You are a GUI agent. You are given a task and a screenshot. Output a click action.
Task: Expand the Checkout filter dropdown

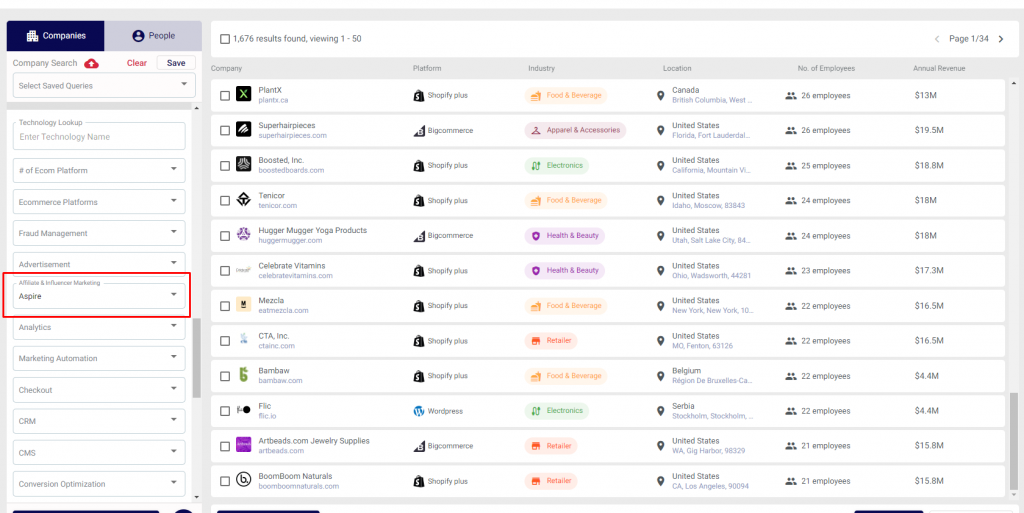click(99, 390)
